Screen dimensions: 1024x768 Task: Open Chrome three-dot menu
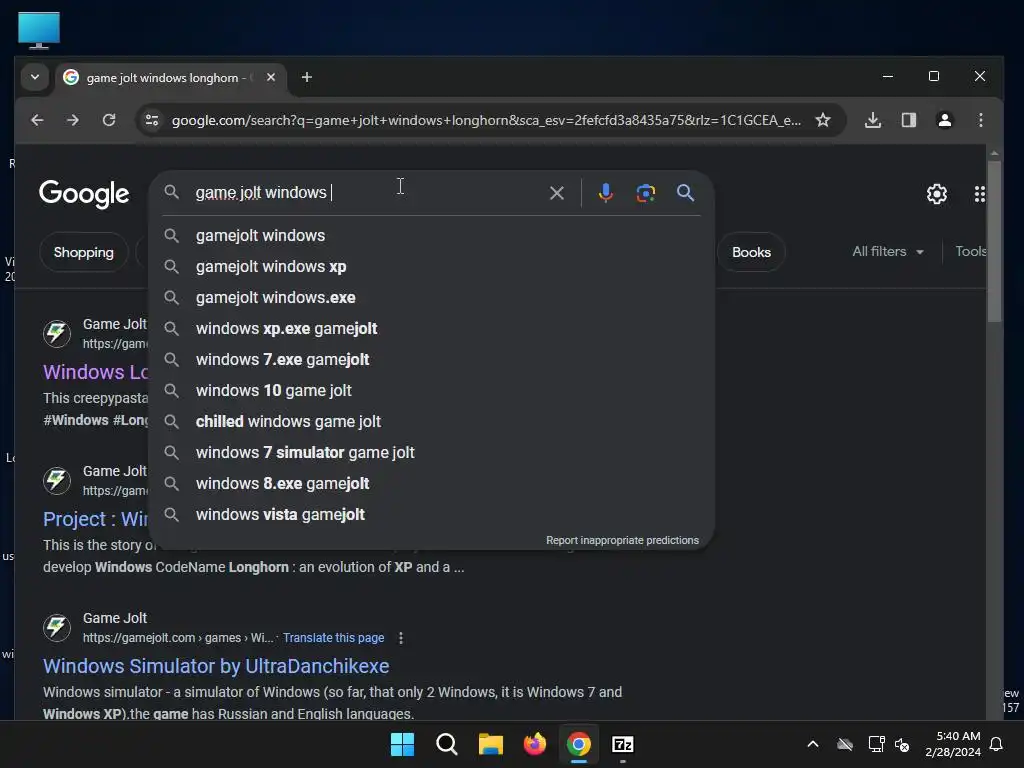[x=980, y=120]
